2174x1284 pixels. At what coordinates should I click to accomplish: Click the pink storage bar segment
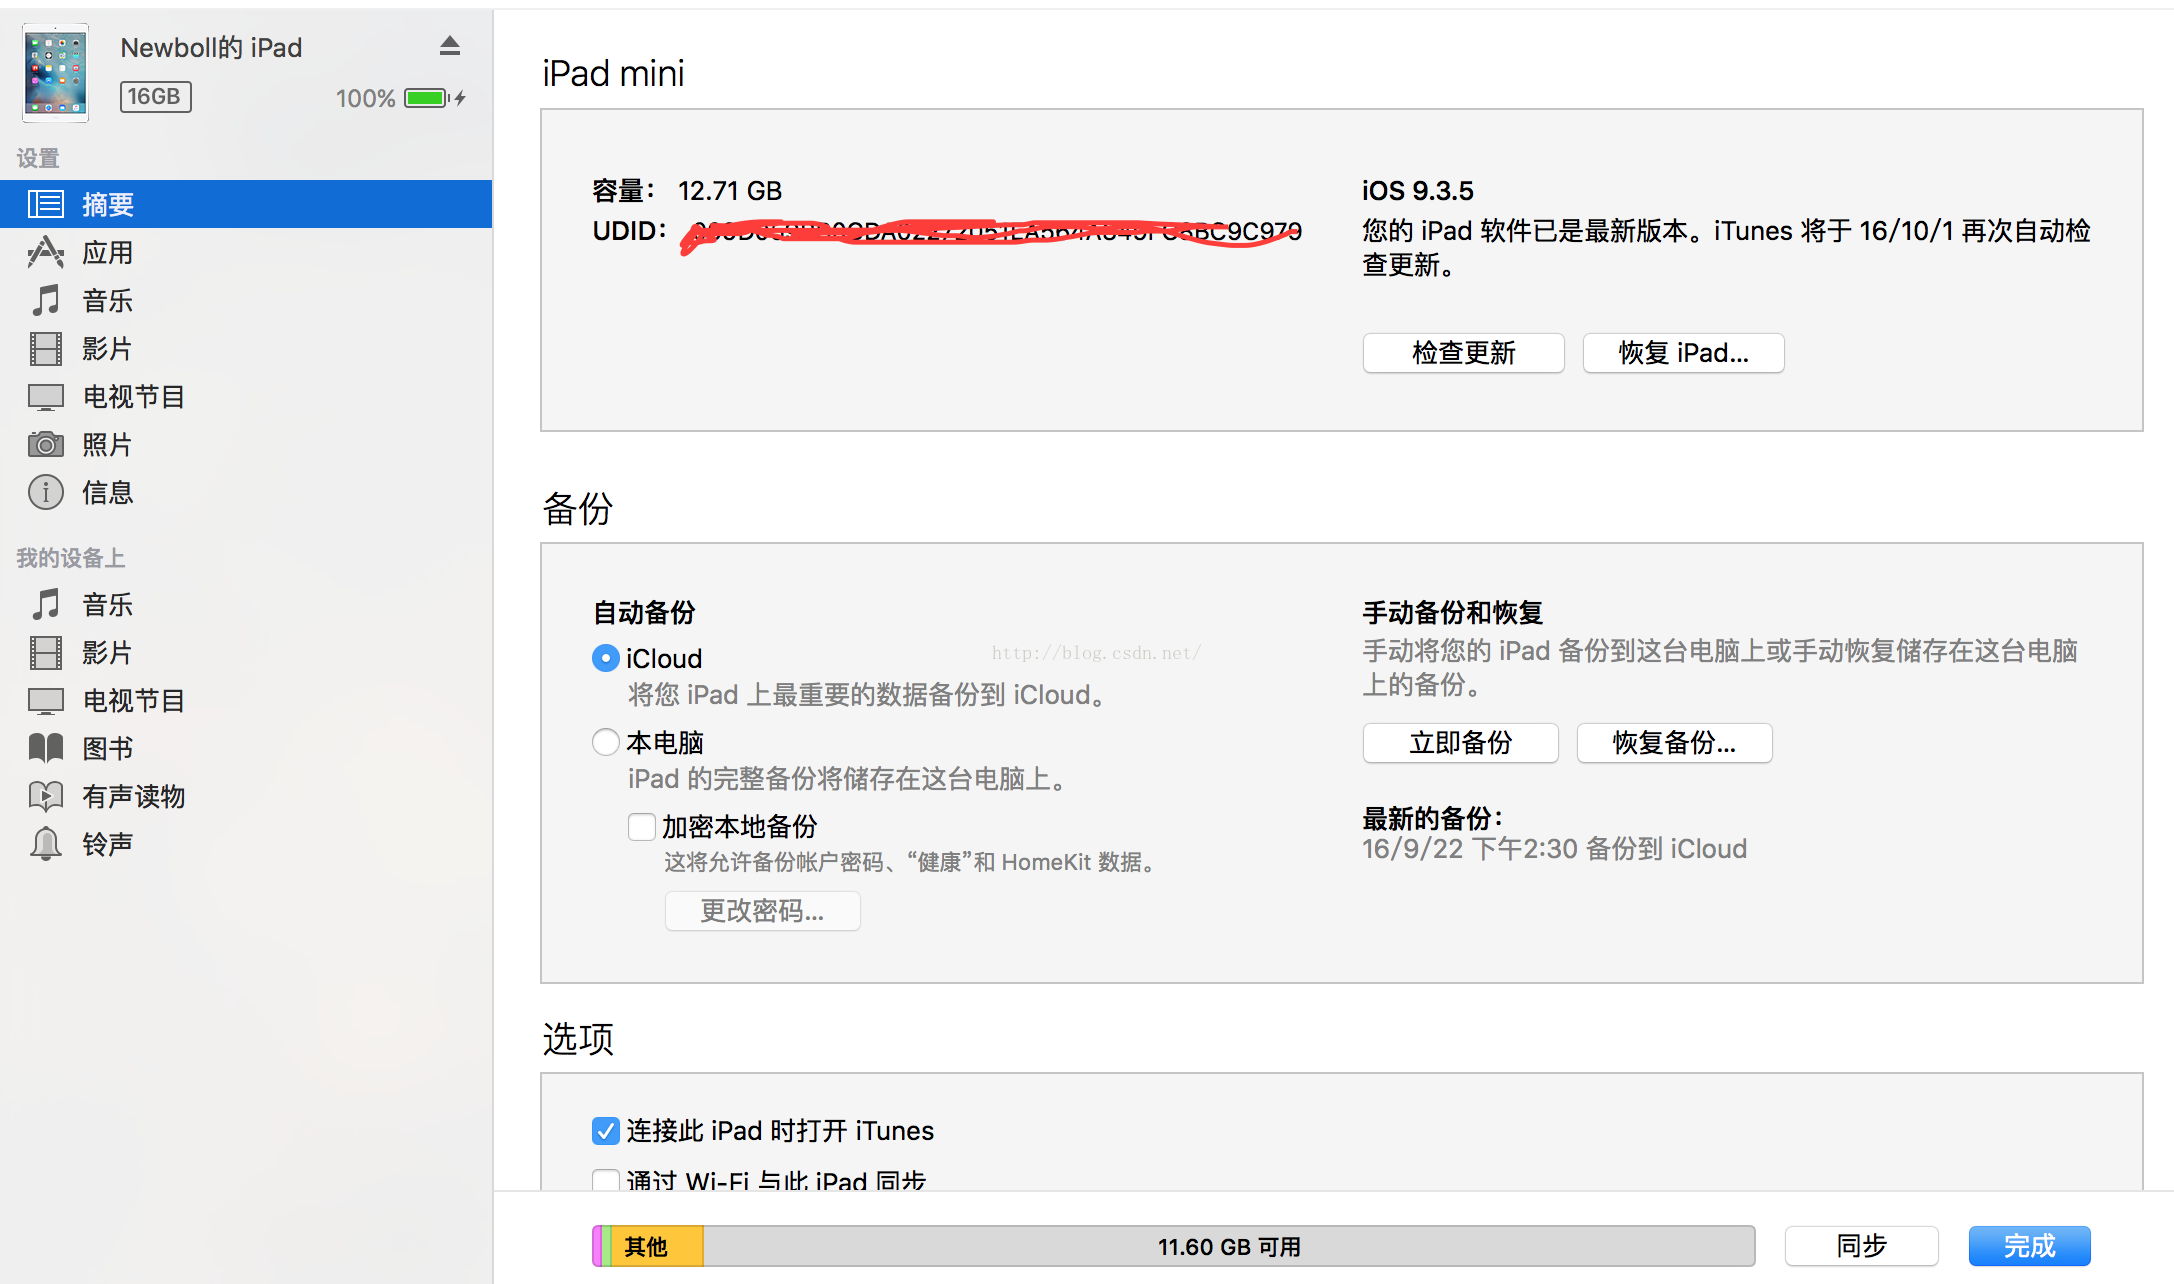point(597,1246)
